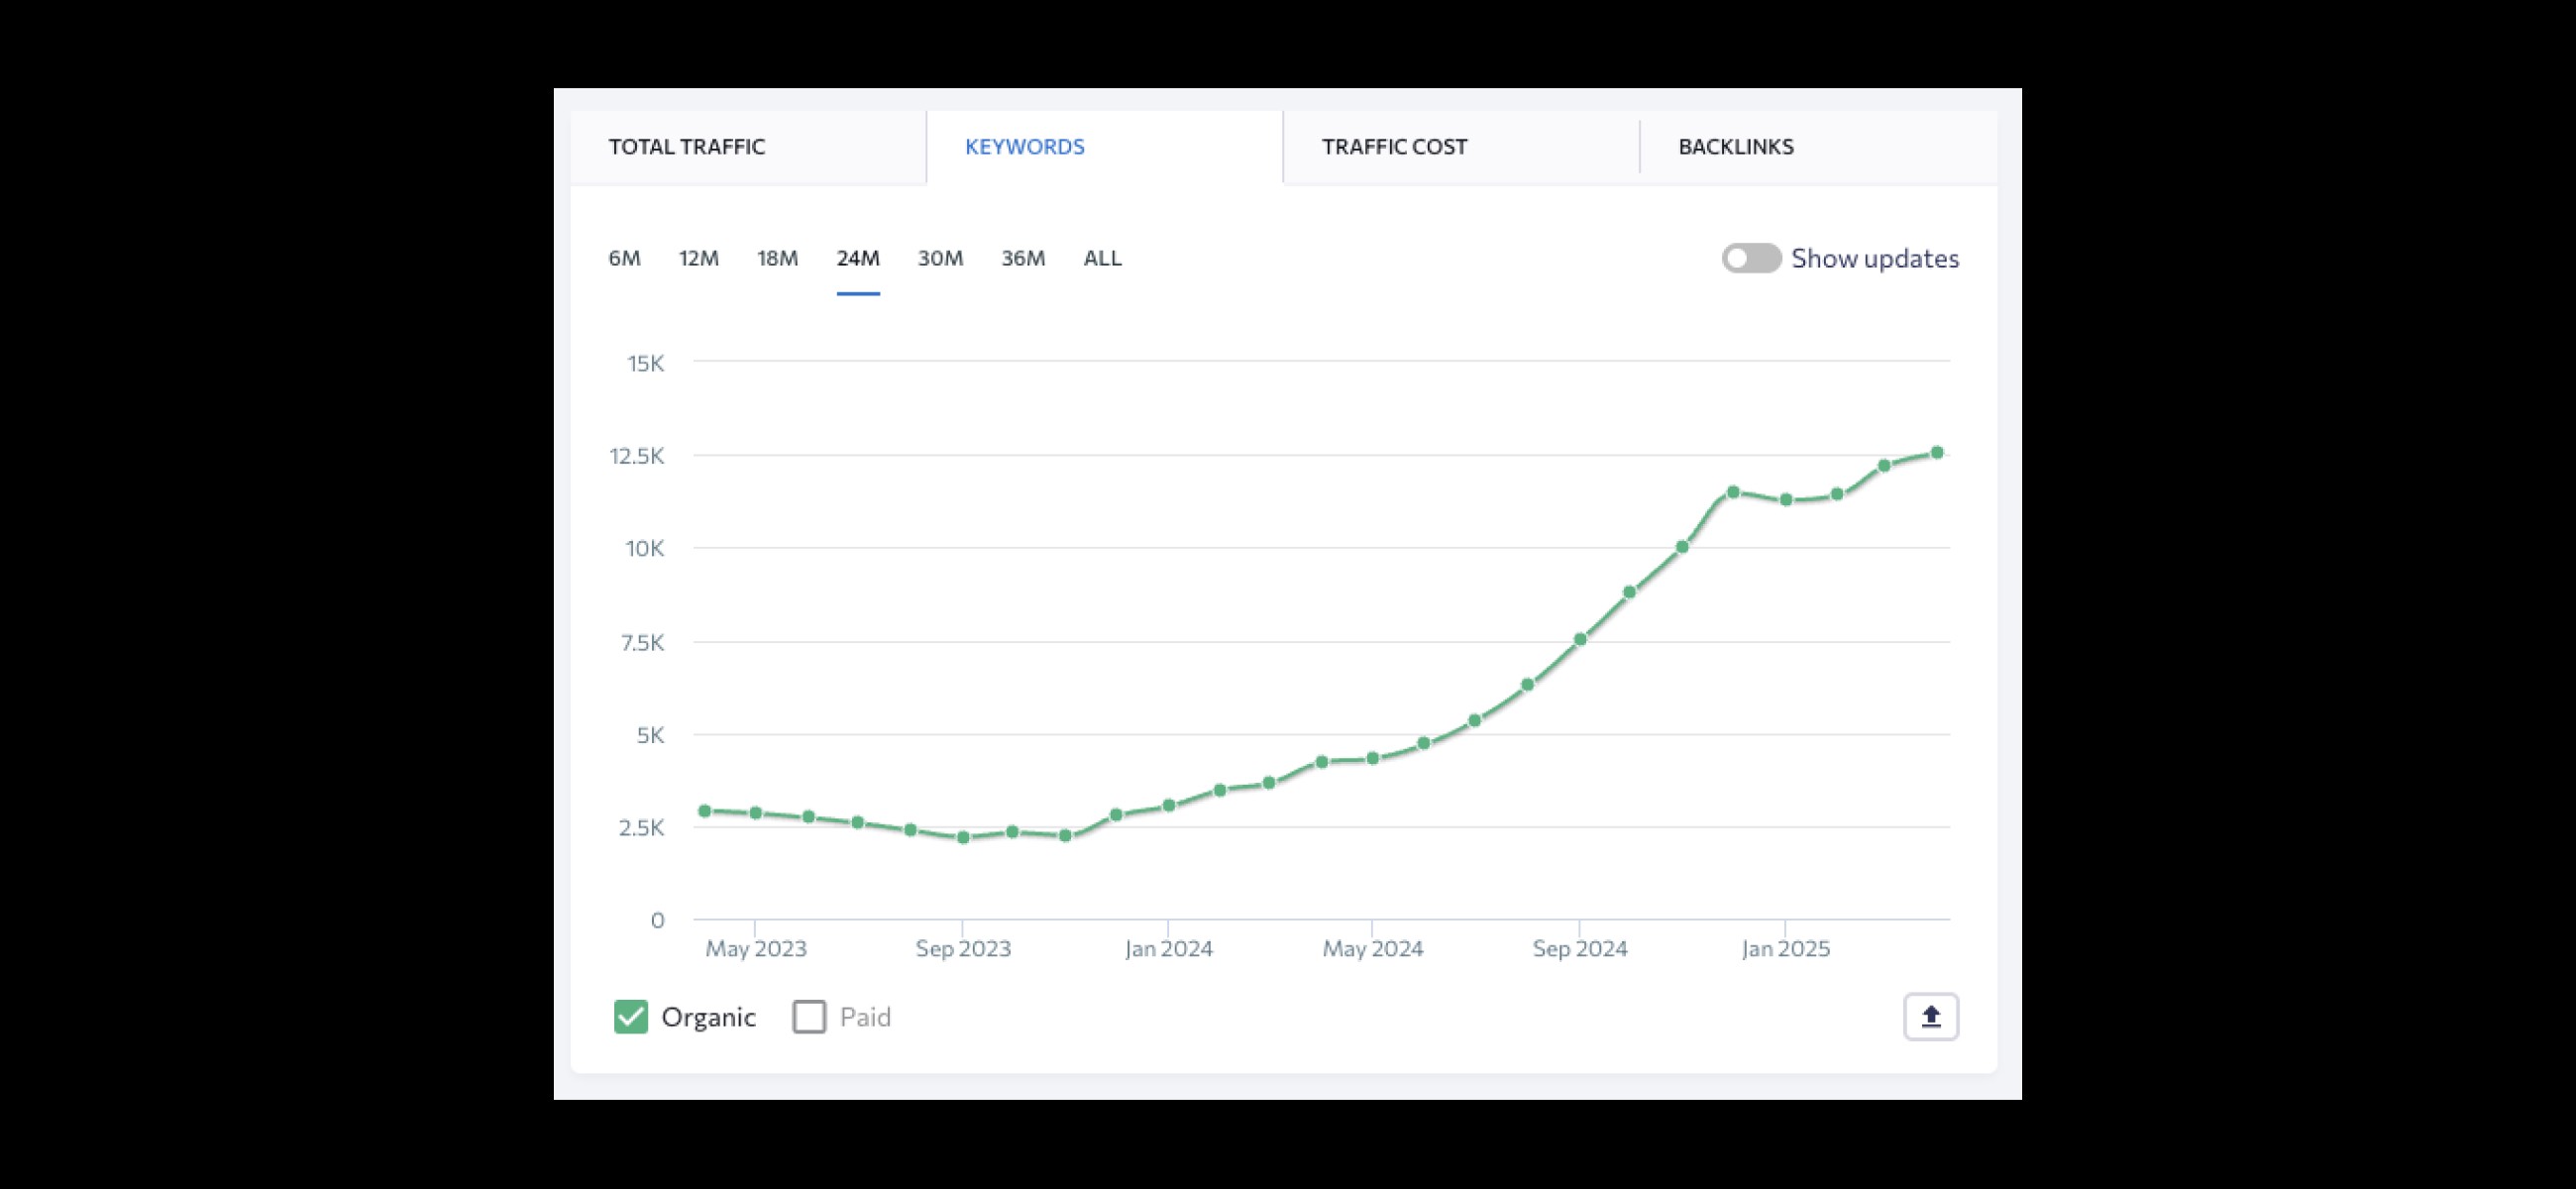Open the Backlinks tab
The height and width of the screenshot is (1189, 2576).
(x=1735, y=147)
